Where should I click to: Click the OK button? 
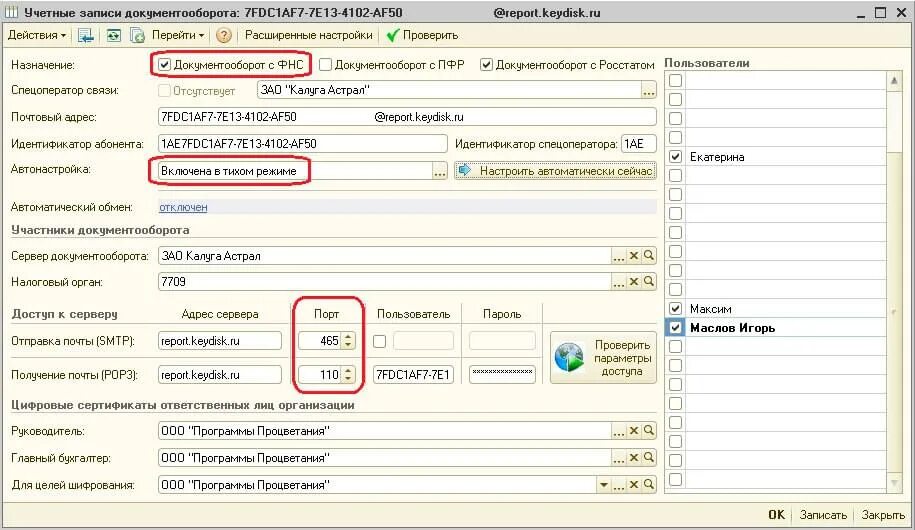click(776, 515)
